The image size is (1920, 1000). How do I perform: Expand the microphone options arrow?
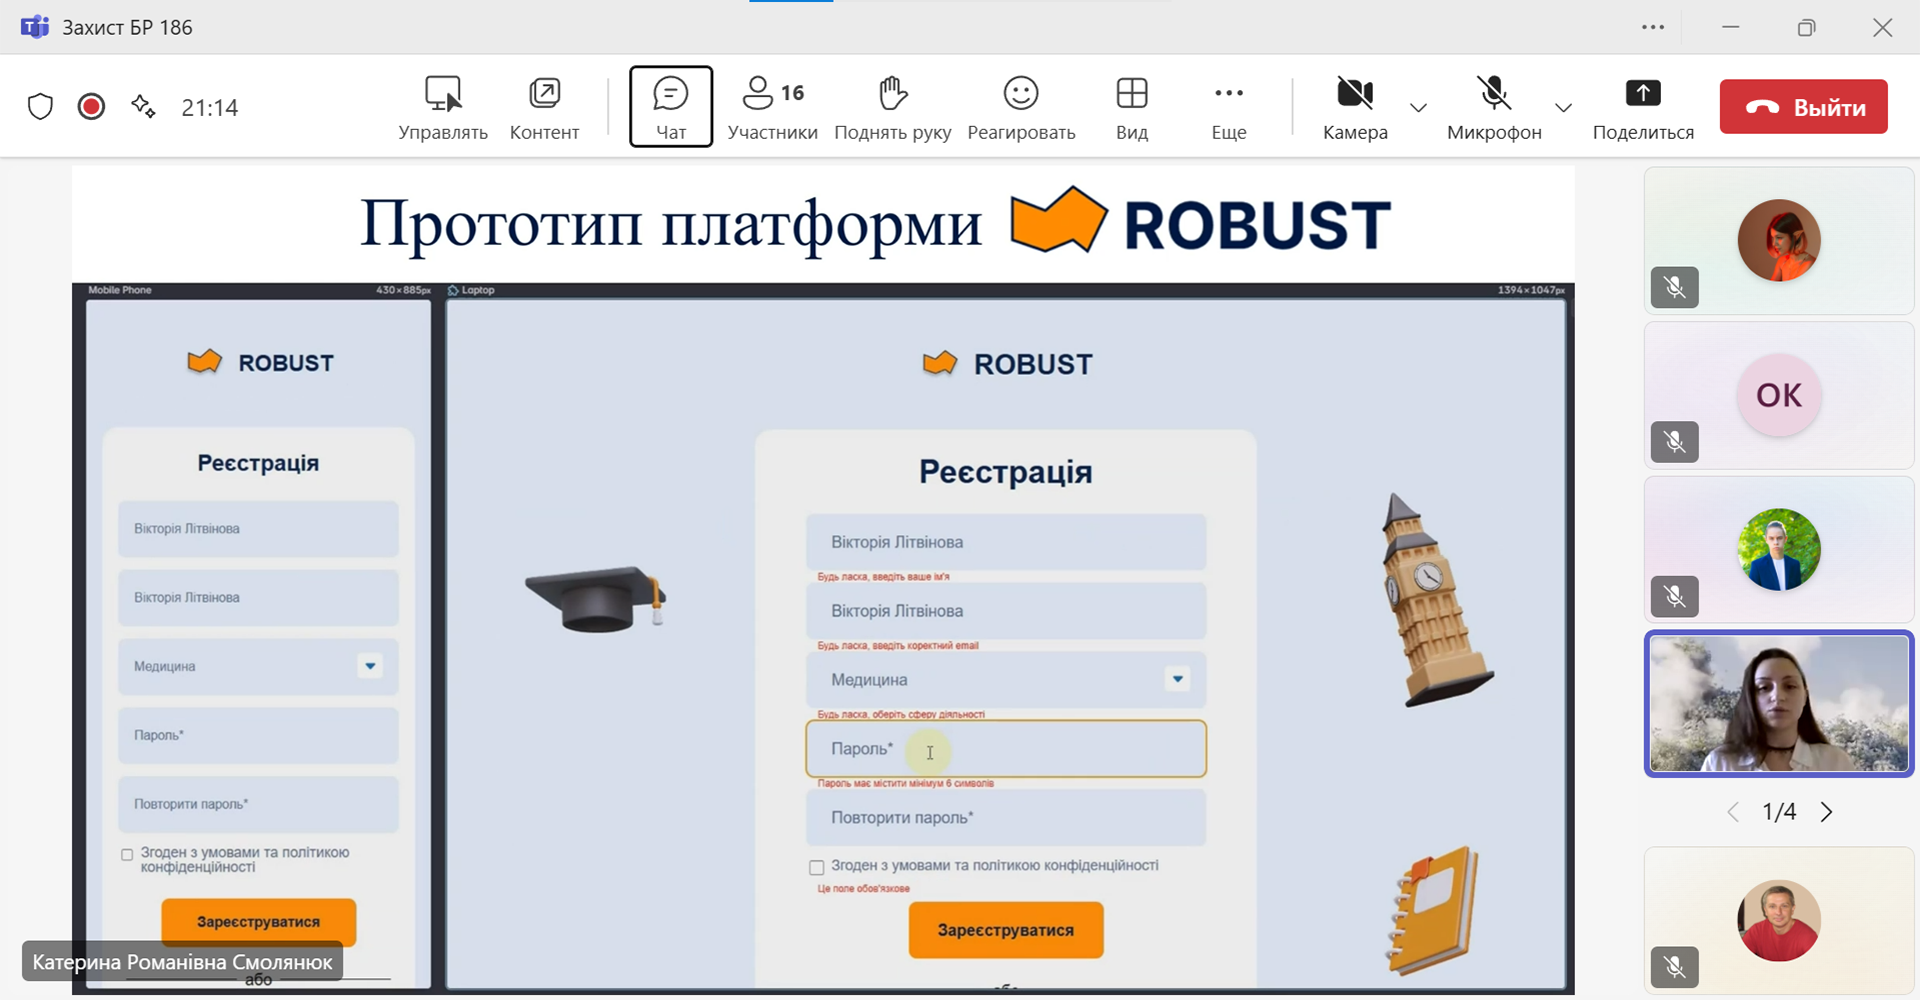(1564, 107)
